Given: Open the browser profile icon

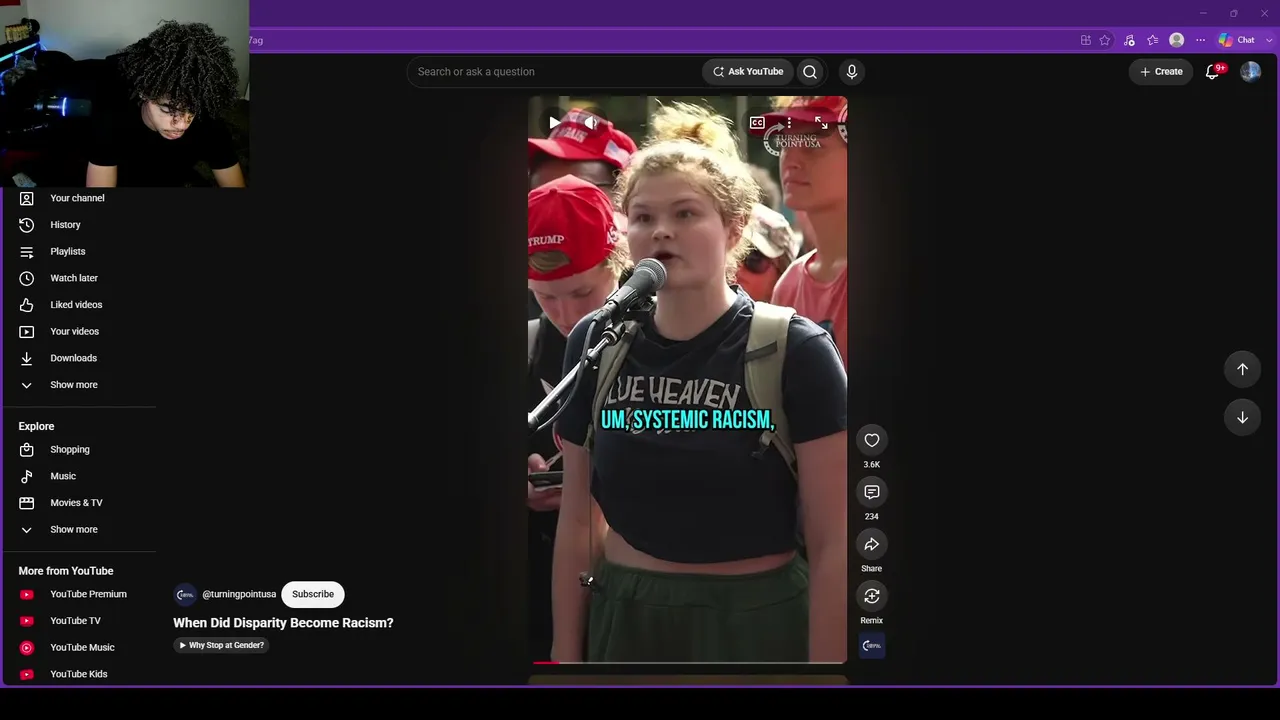Looking at the screenshot, I should 1177,40.
